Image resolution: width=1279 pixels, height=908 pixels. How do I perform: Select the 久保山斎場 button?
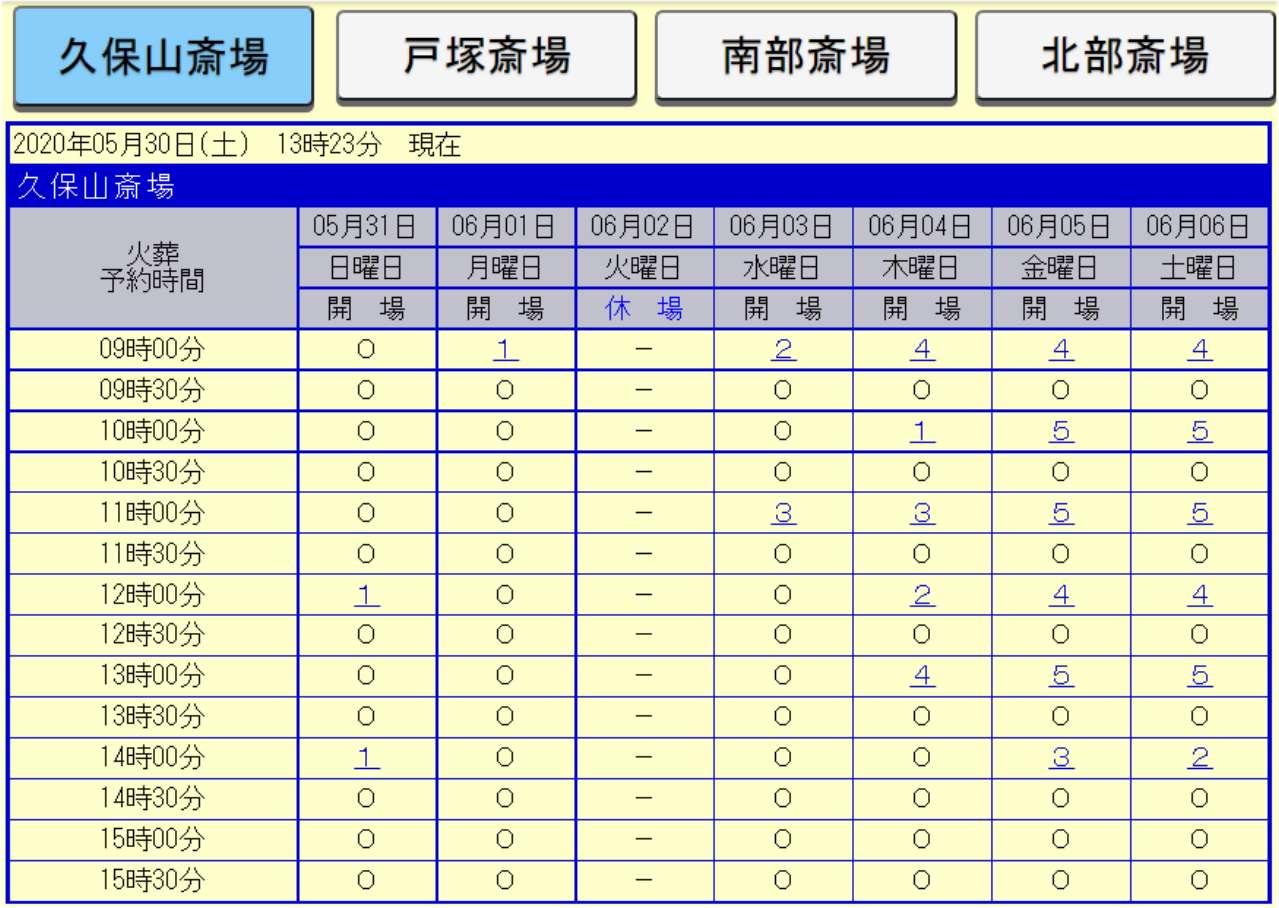[x=163, y=56]
